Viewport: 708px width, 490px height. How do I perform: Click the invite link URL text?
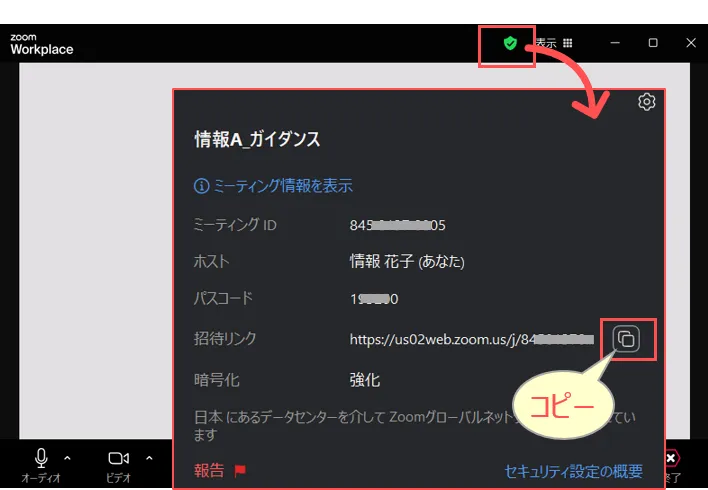coord(471,339)
